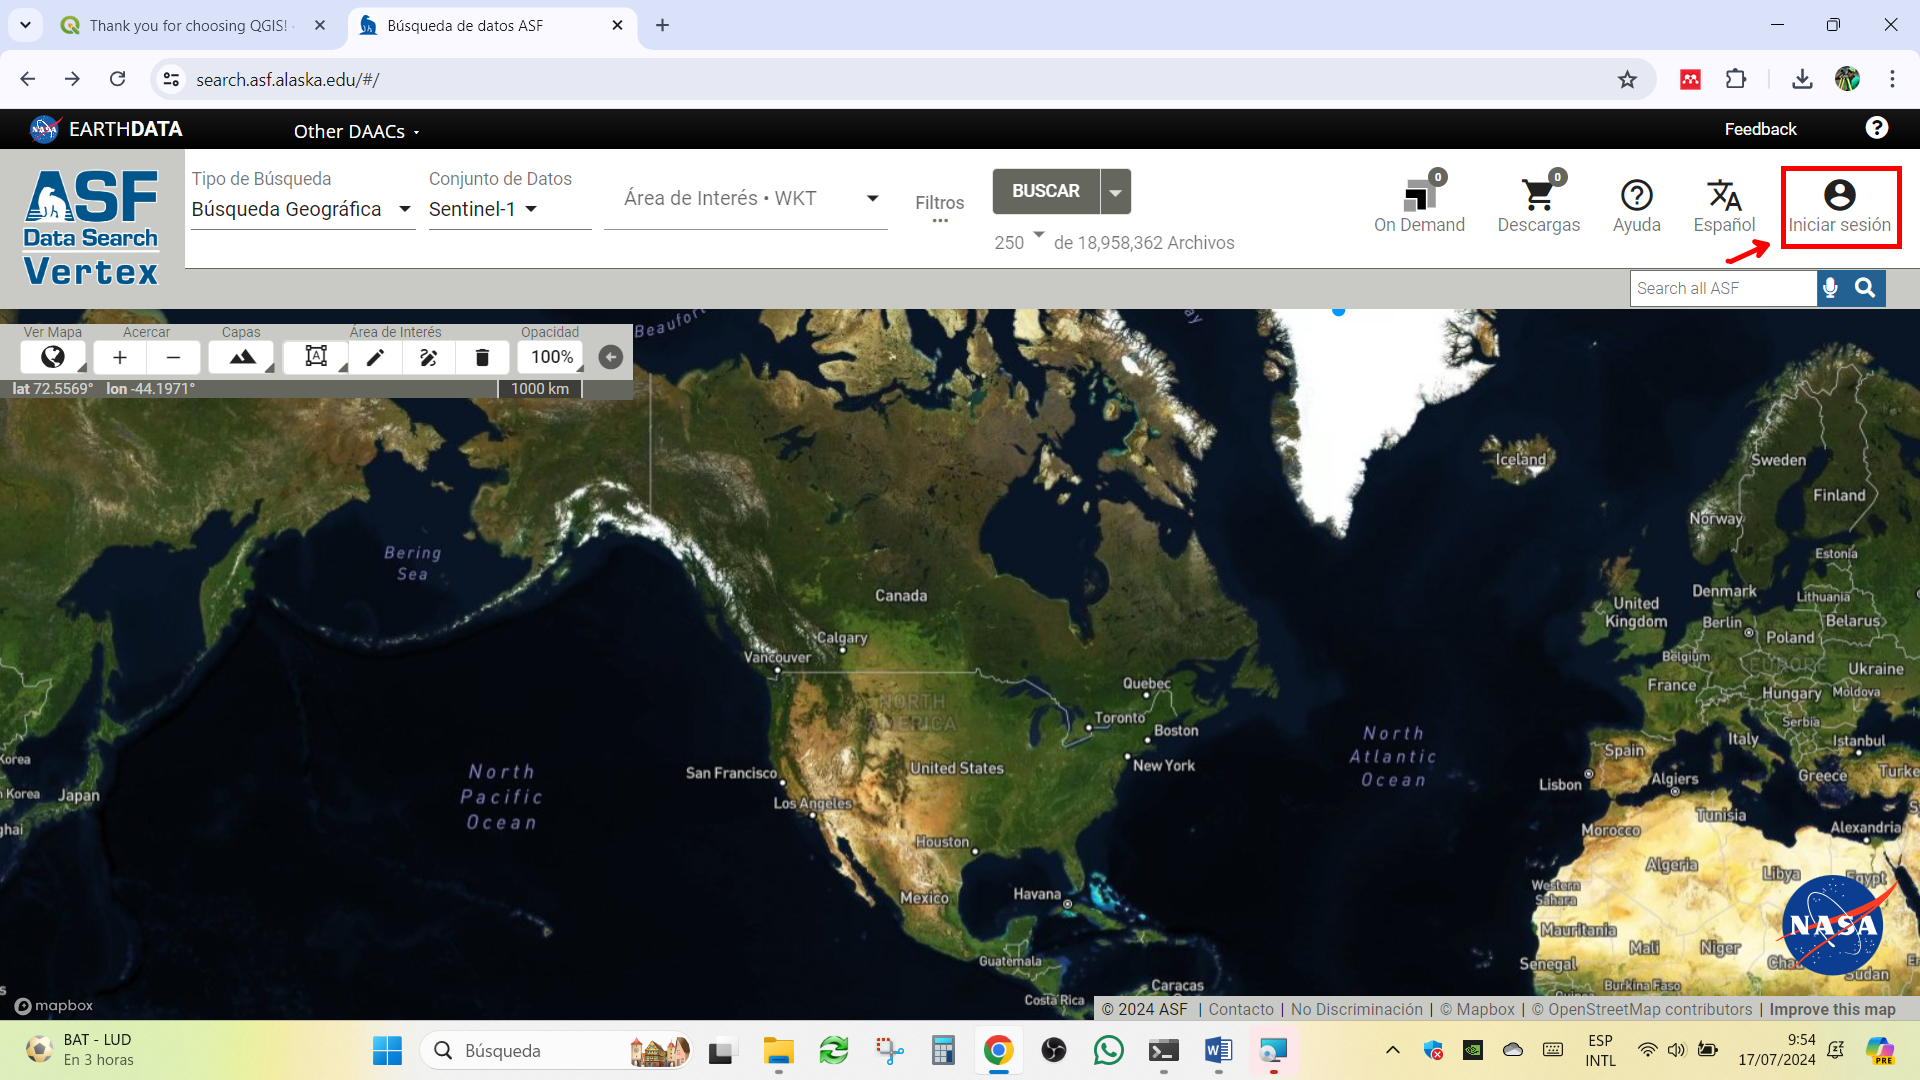Collapse map toolbar with round arrow button

pos(611,357)
